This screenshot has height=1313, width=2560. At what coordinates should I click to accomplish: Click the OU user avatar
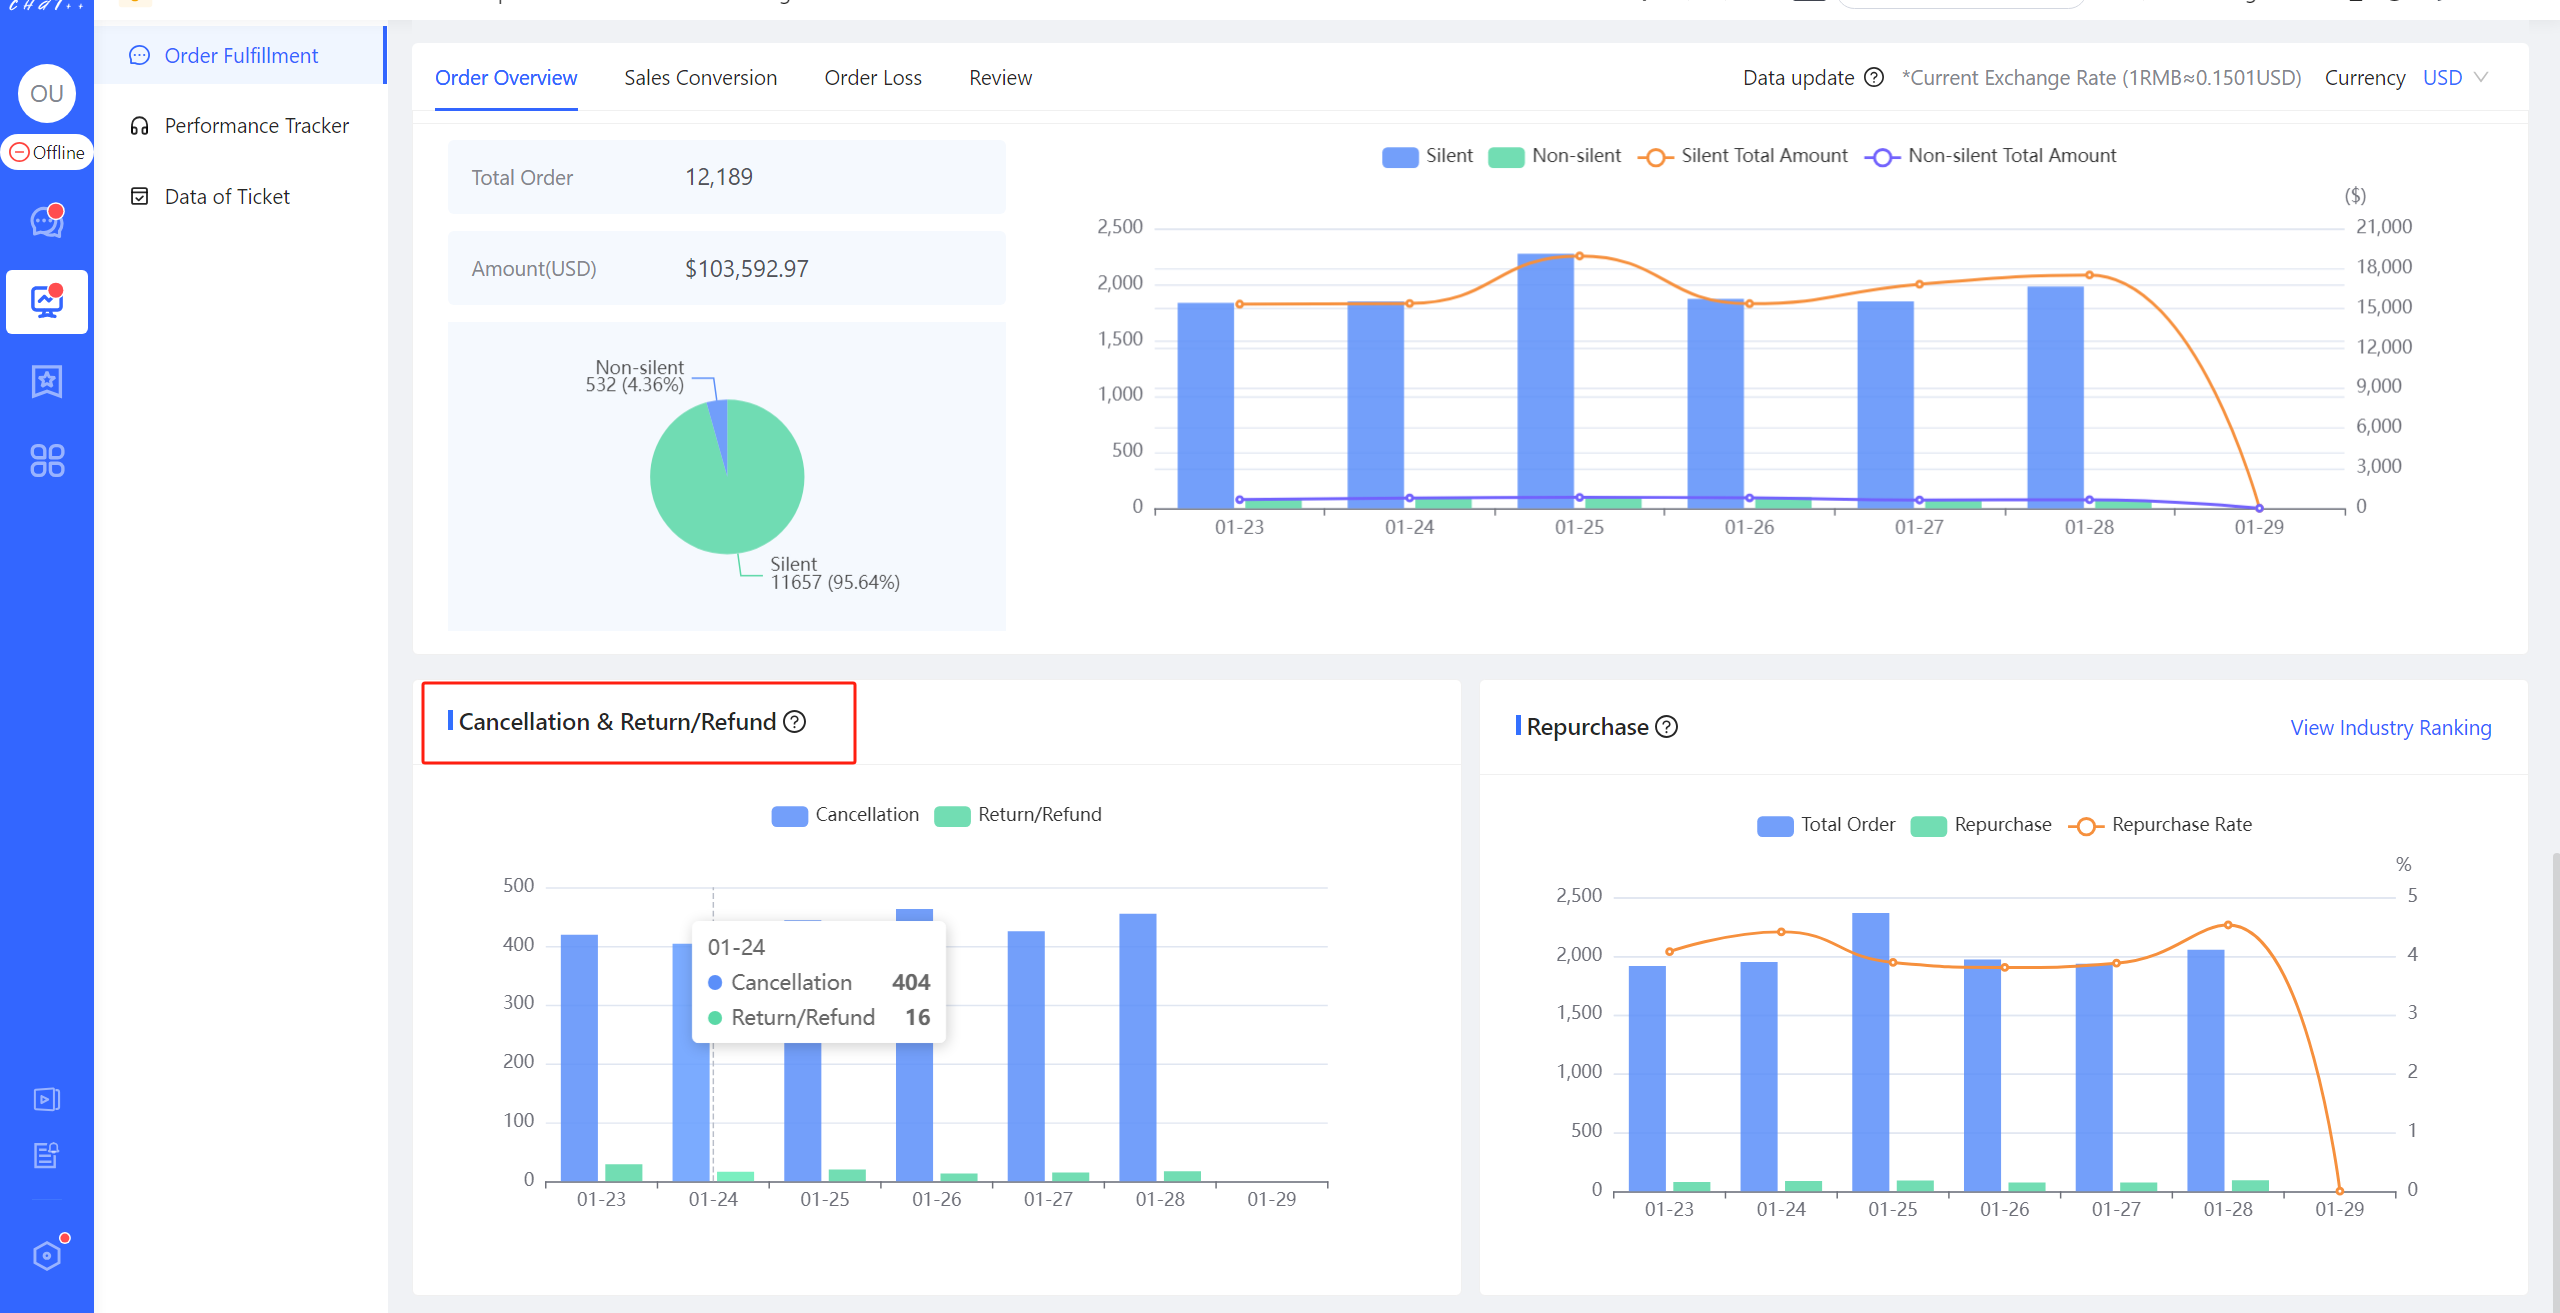pos(47,93)
